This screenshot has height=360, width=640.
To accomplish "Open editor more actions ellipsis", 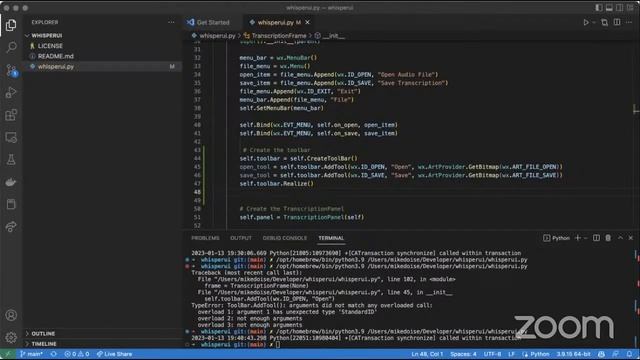I will tap(629, 22).
